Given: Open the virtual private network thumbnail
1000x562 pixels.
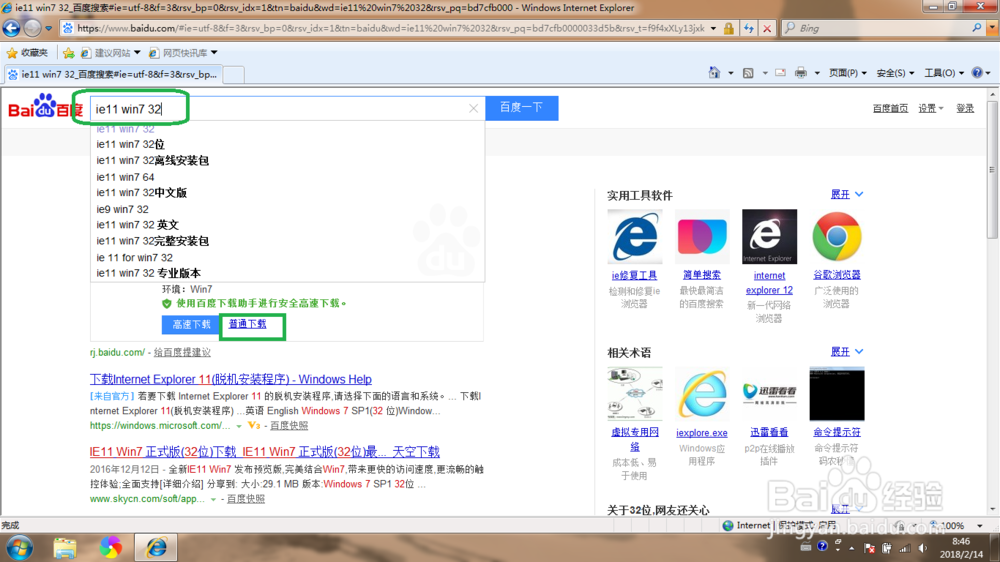Looking at the screenshot, I should (x=635, y=394).
